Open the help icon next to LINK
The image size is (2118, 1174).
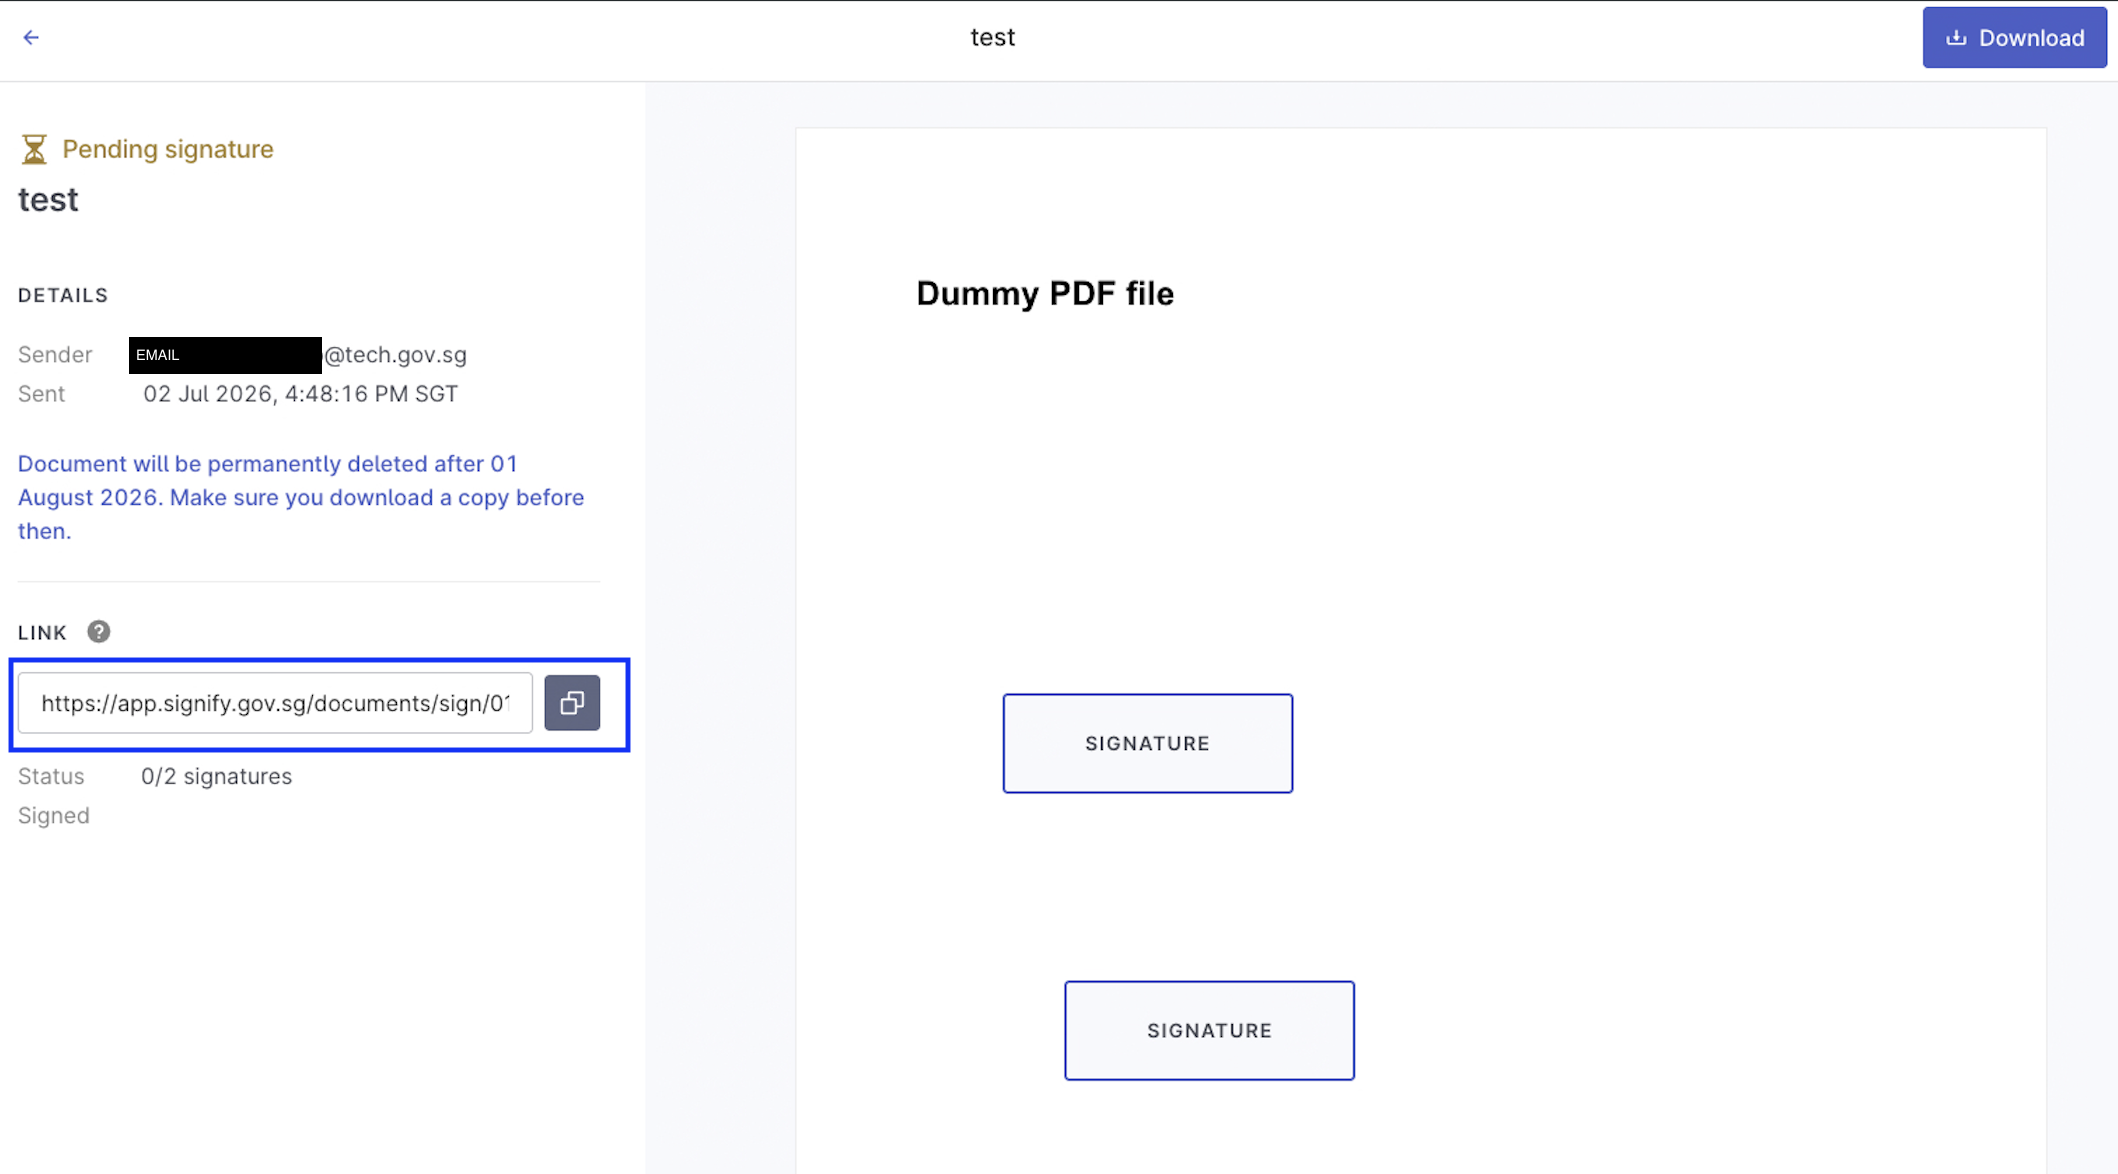click(x=98, y=632)
